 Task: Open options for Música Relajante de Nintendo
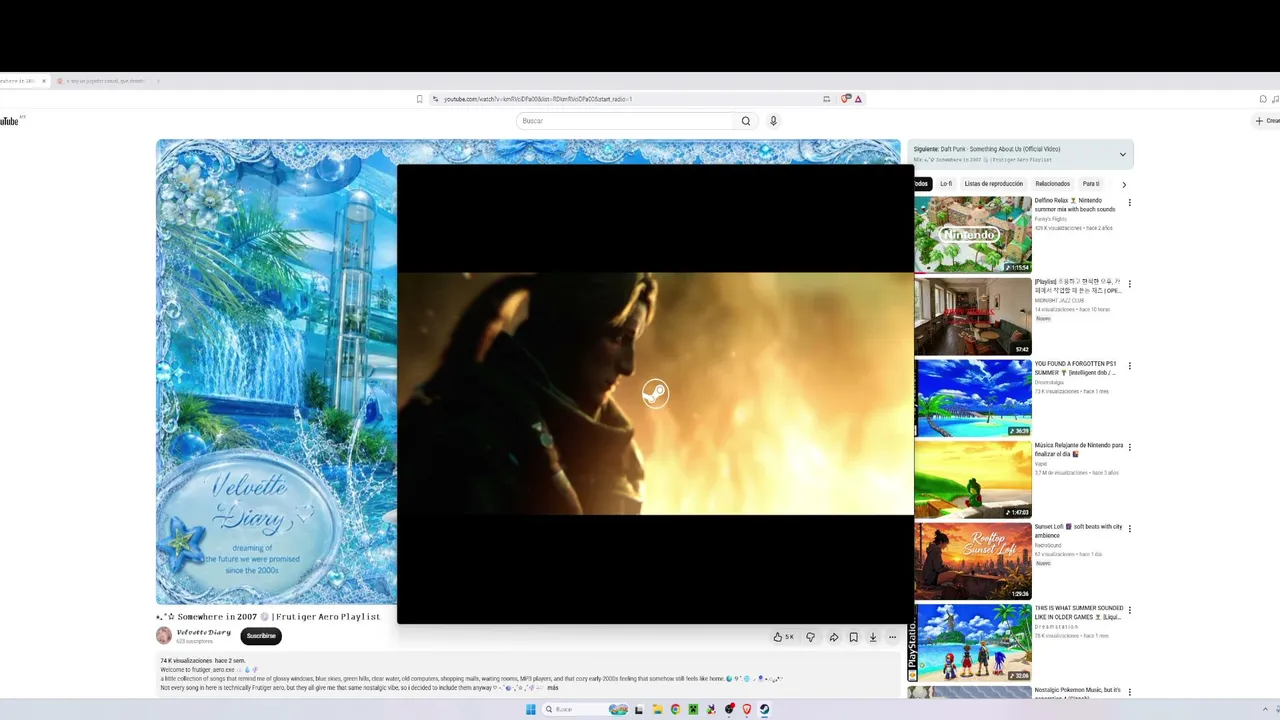click(1130, 448)
